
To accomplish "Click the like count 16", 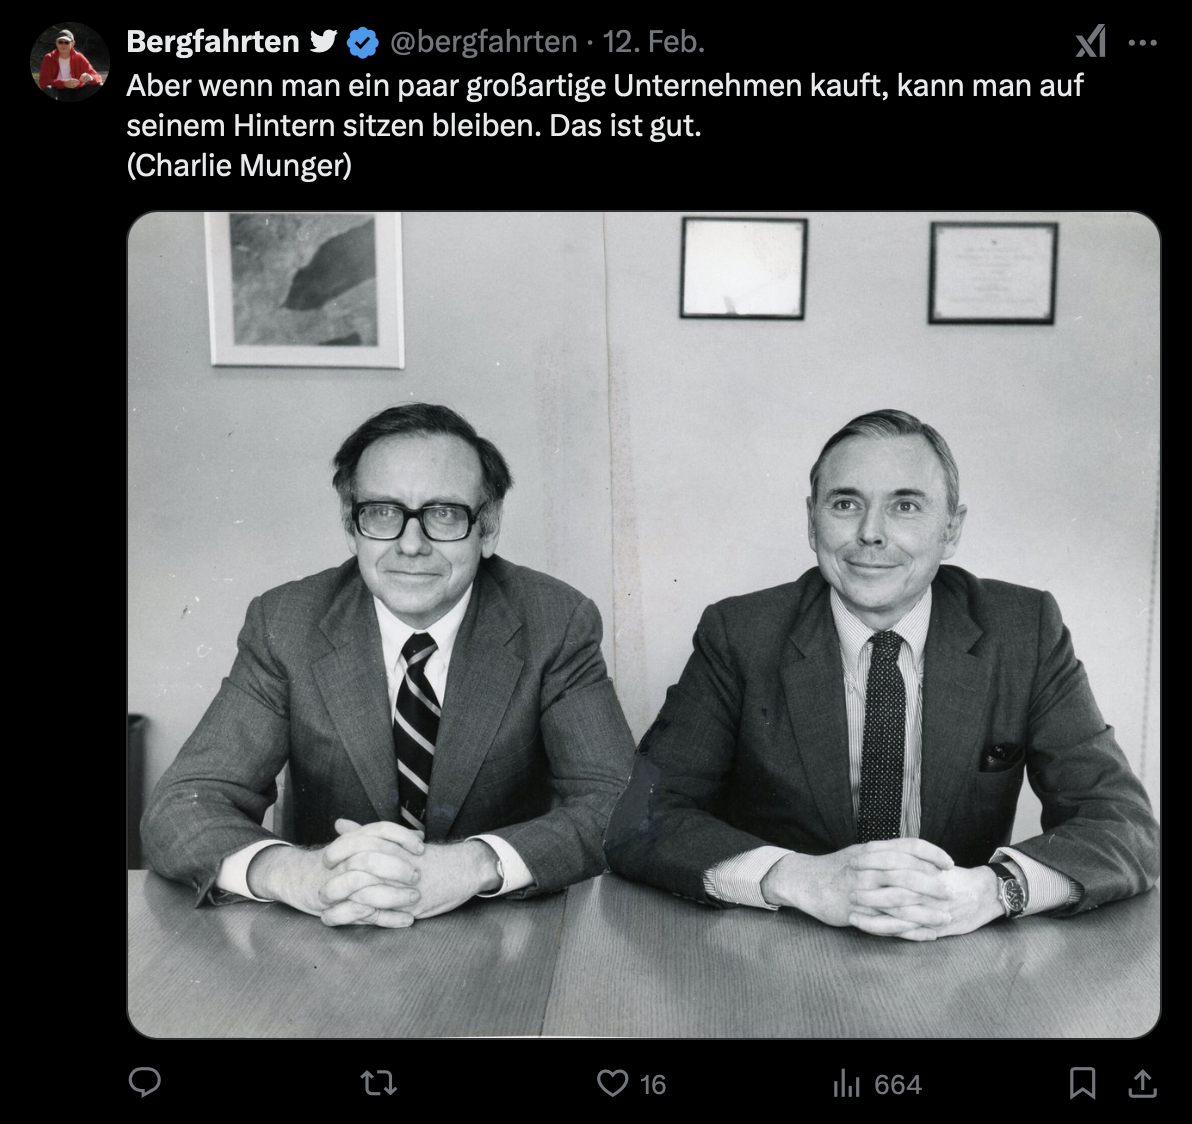I will [653, 1084].
